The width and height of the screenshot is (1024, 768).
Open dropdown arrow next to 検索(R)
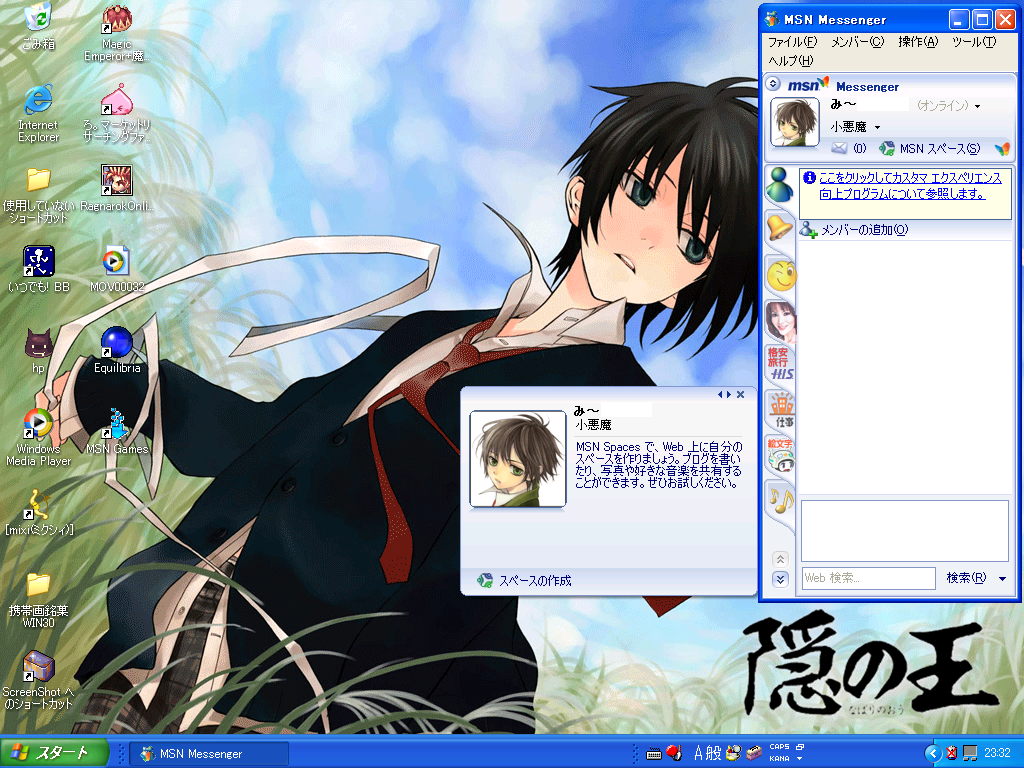(1002, 579)
